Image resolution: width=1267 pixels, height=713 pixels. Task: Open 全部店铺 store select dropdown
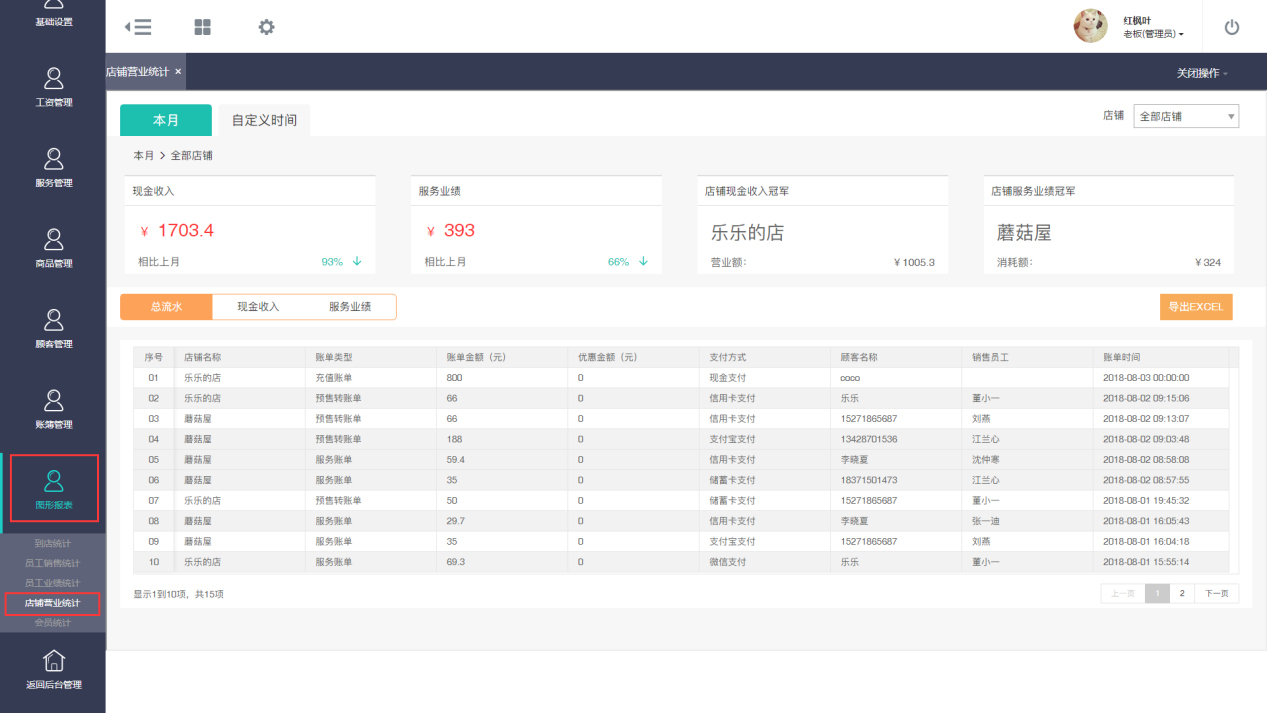pyautogui.click(x=1186, y=116)
